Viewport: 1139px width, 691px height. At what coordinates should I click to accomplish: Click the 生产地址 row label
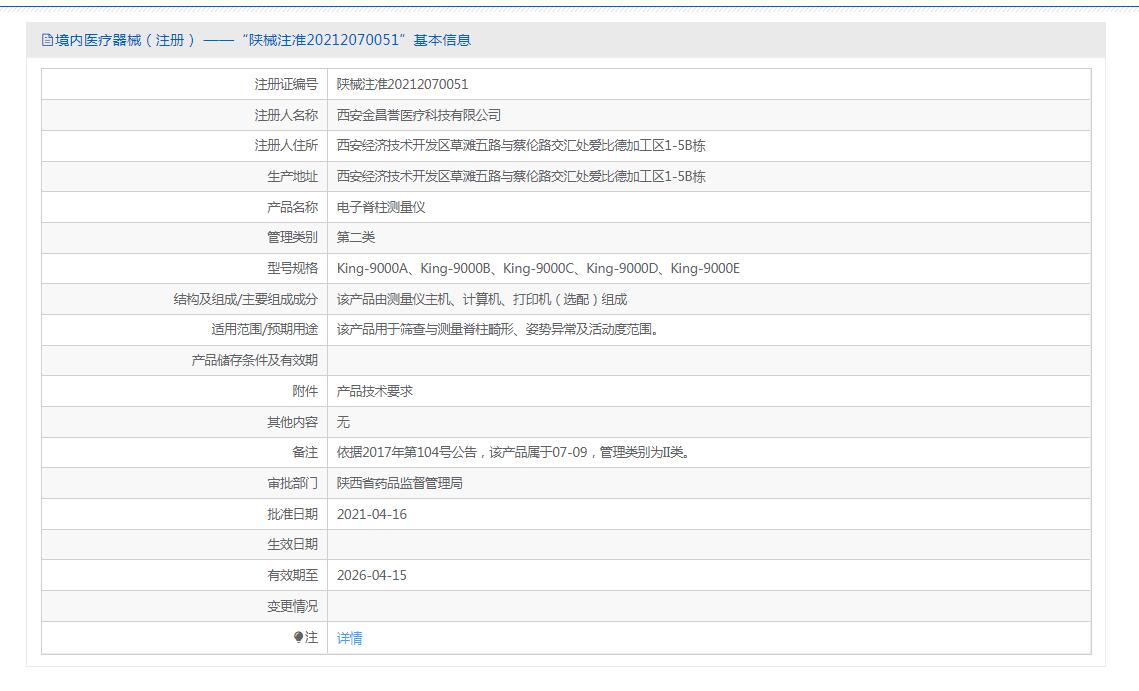[293, 177]
